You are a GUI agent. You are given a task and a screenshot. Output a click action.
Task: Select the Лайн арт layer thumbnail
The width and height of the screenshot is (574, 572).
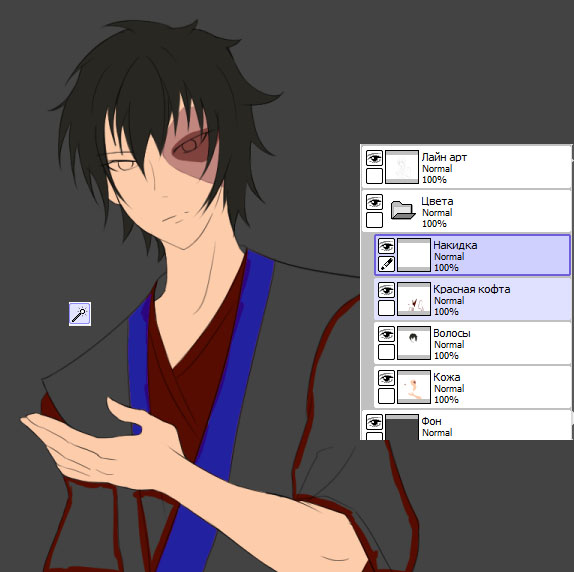pyautogui.click(x=402, y=167)
